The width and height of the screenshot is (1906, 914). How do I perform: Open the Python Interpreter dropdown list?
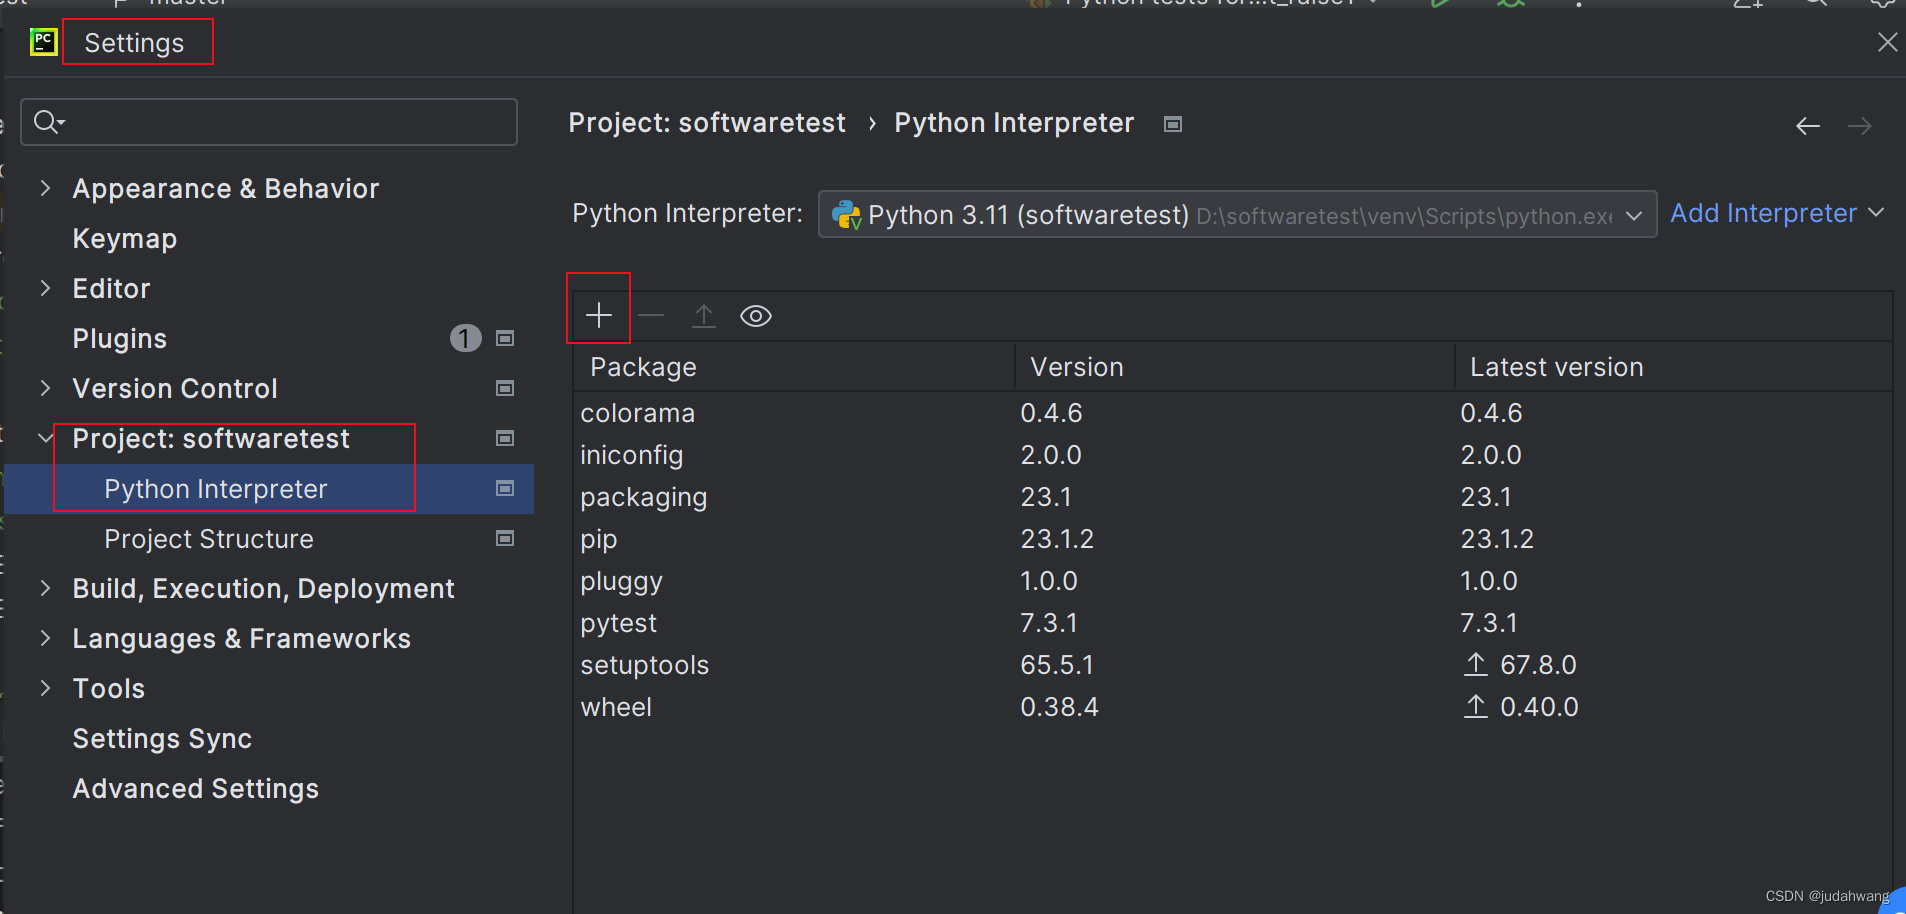click(x=1633, y=215)
